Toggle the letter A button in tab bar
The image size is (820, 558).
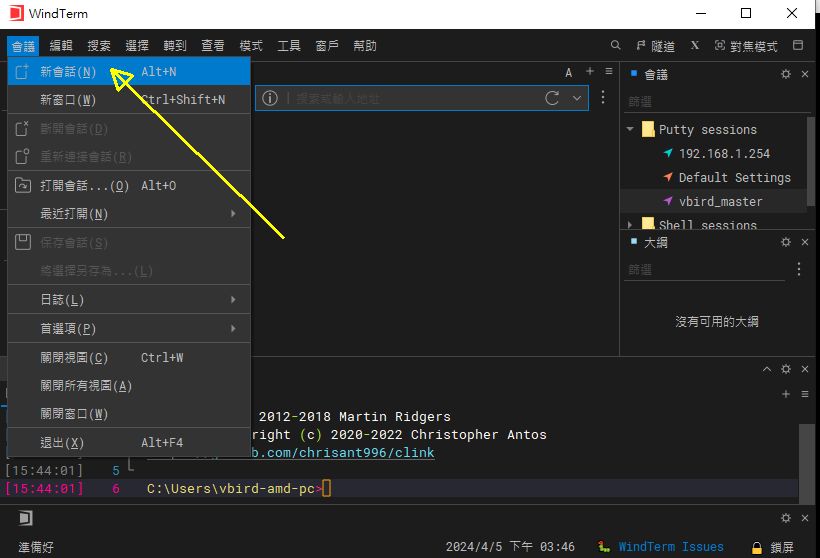(569, 72)
